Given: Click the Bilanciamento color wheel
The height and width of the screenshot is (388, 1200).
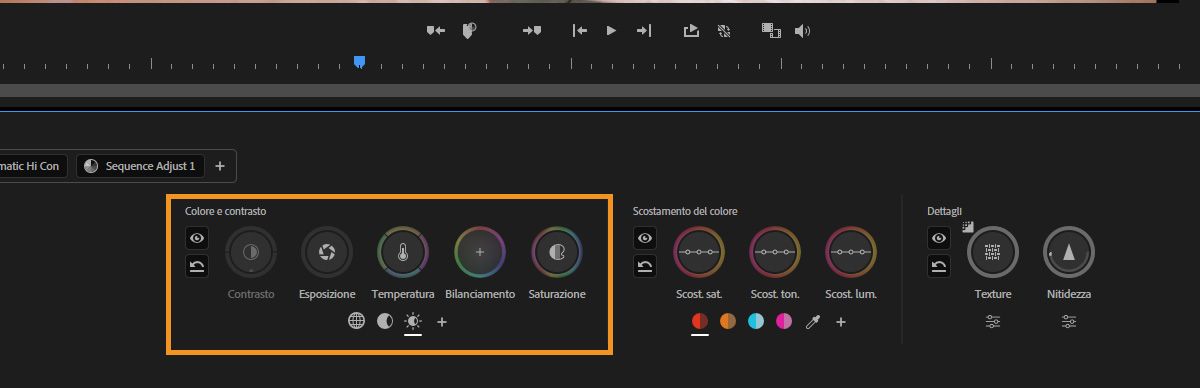Looking at the screenshot, I should 480,253.
